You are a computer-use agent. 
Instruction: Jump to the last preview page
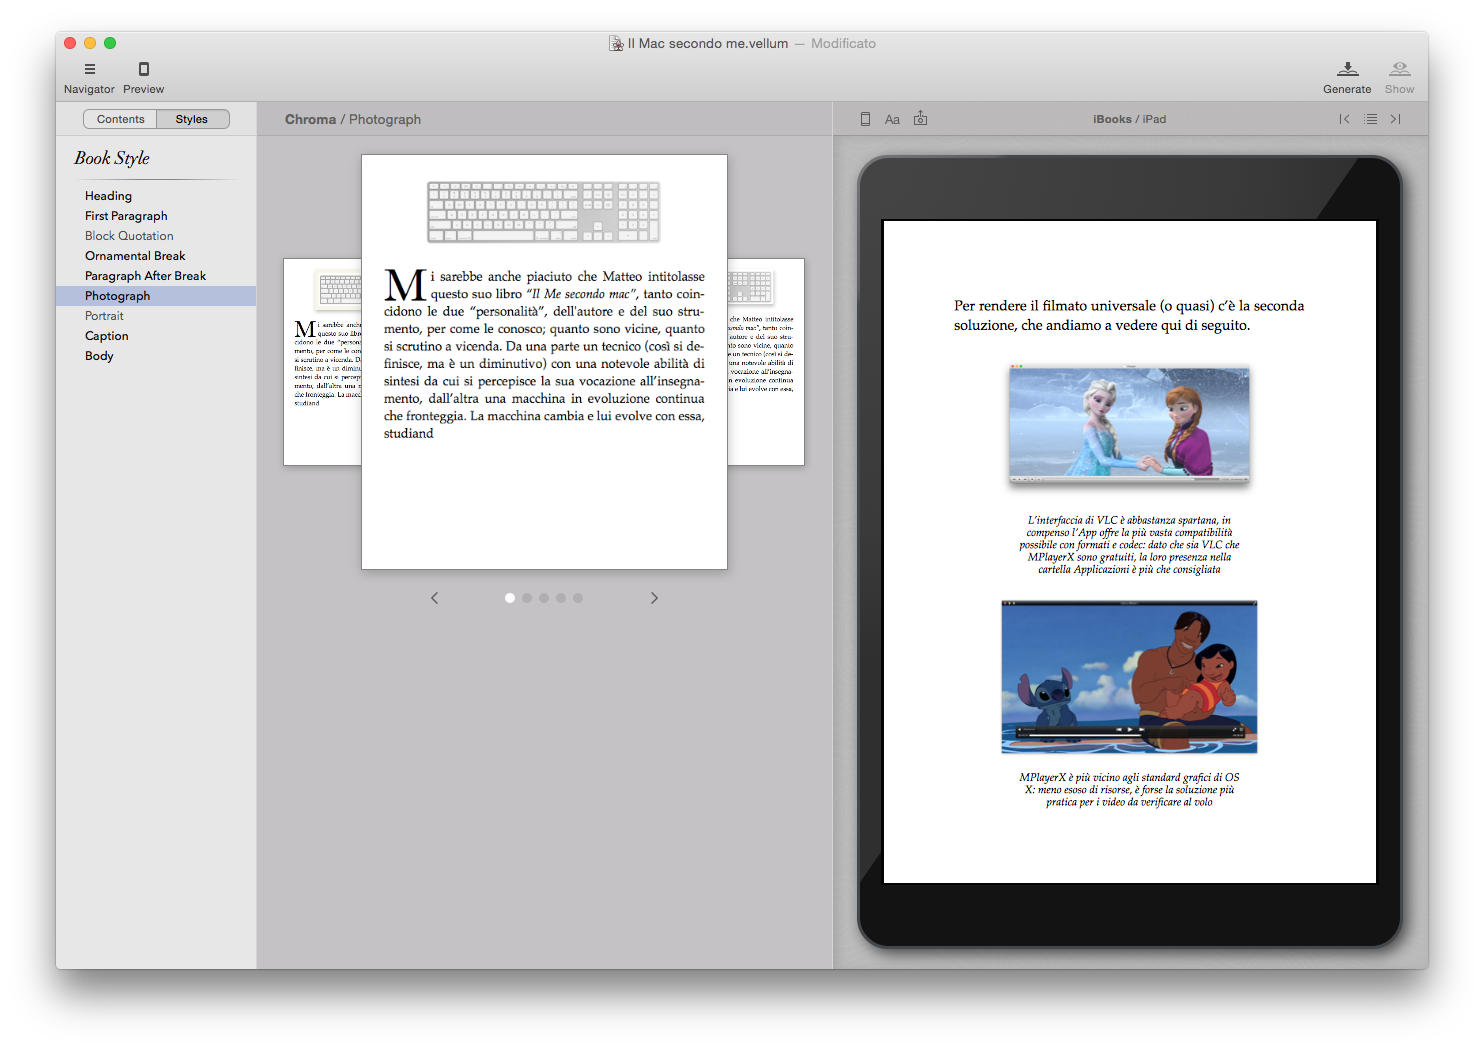[x=1395, y=118]
